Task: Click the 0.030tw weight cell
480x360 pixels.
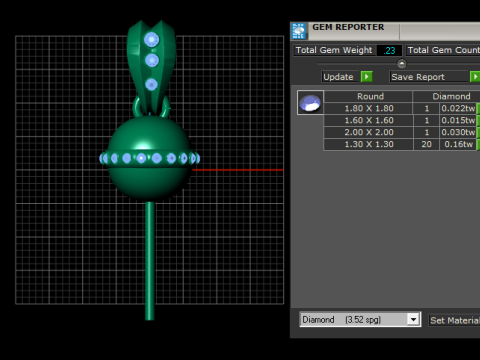Action: coord(458,132)
